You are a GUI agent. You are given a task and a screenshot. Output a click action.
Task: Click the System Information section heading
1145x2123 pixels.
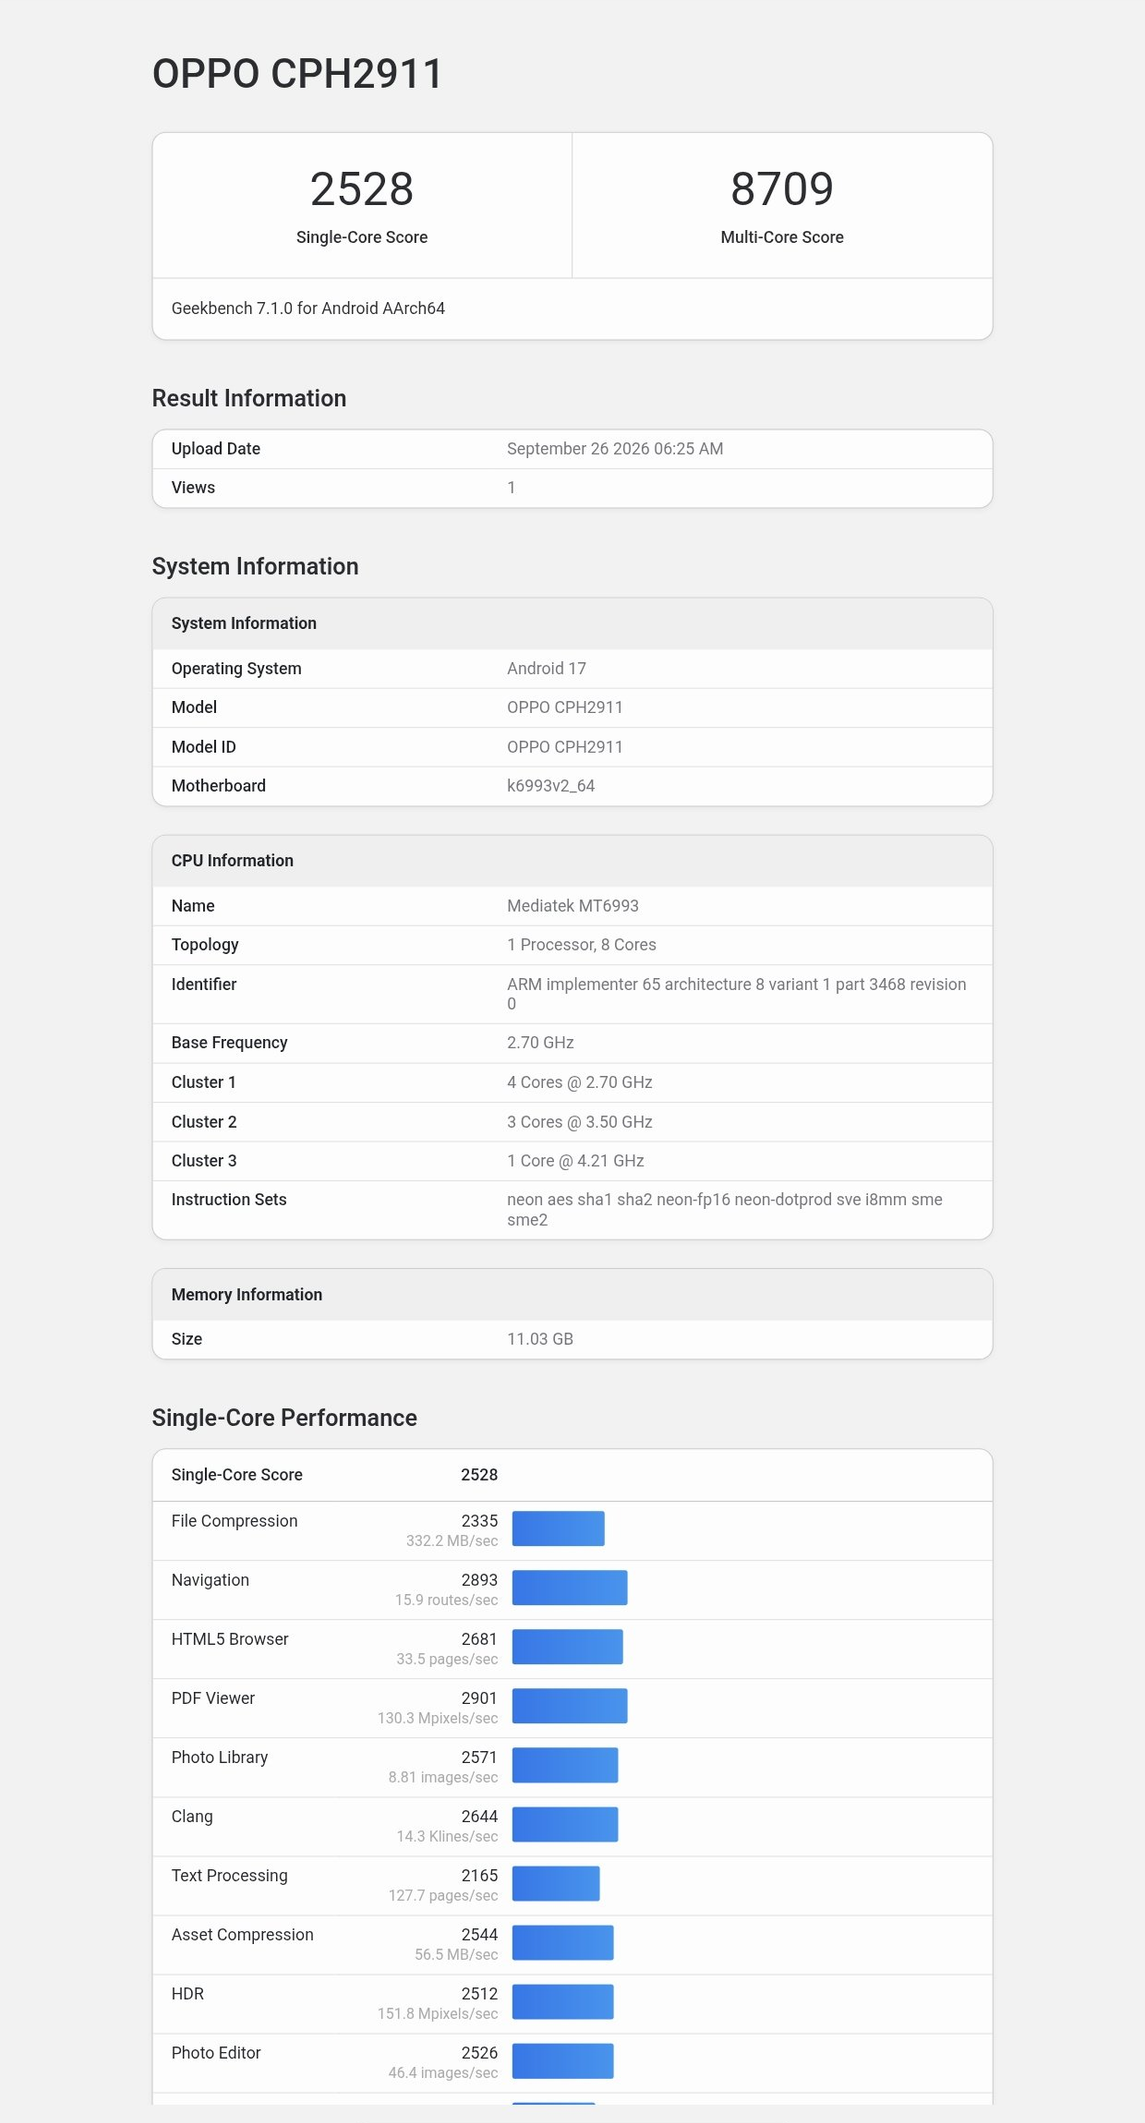(255, 566)
